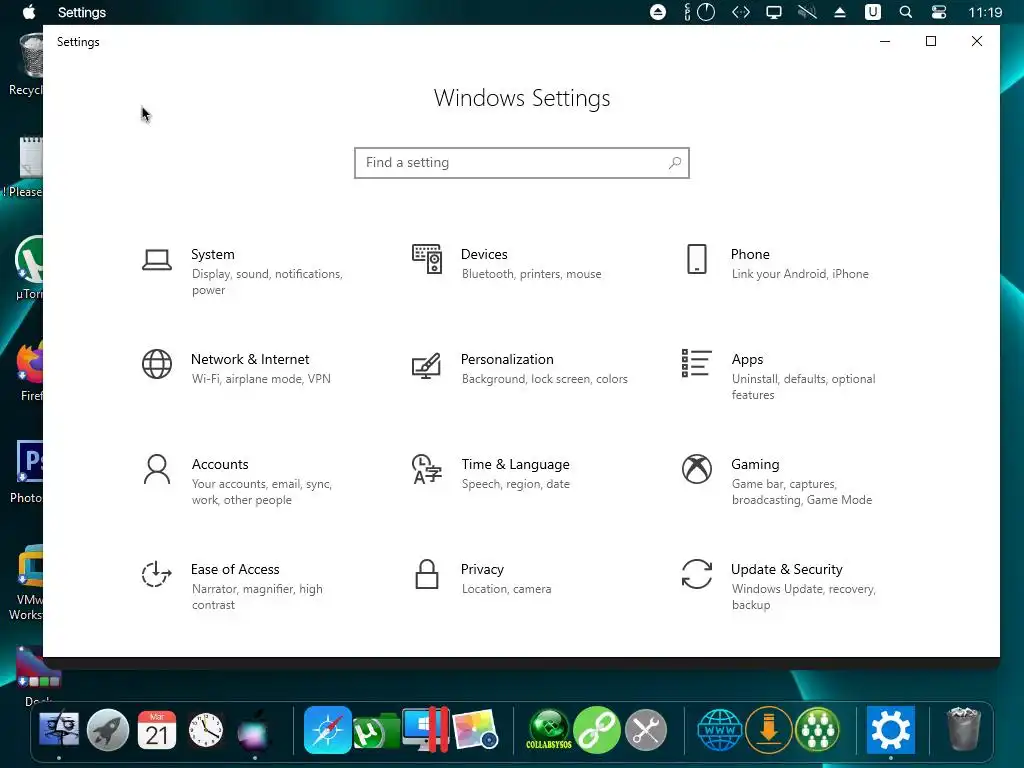This screenshot has width=1024, height=768.
Task: Open the Apps list icon
Action: 697,363
